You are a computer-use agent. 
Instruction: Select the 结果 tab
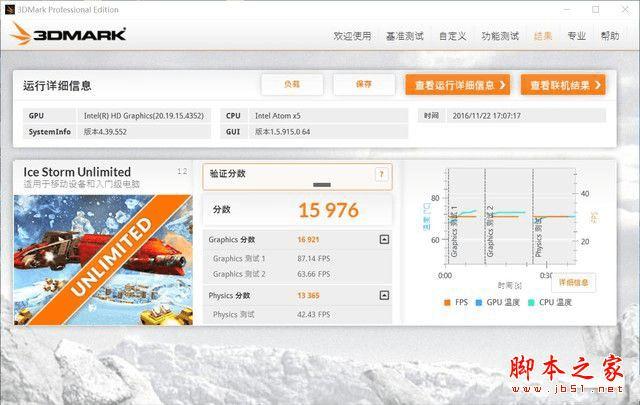543,36
